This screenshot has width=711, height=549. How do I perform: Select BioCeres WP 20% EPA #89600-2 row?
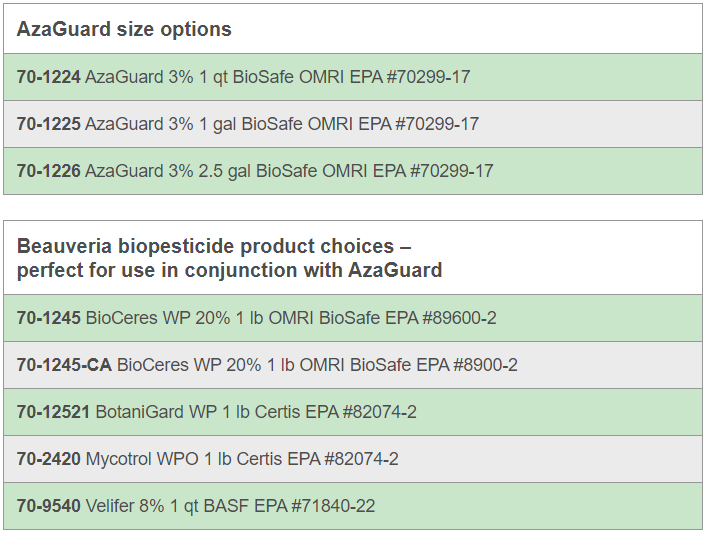point(353,318)
